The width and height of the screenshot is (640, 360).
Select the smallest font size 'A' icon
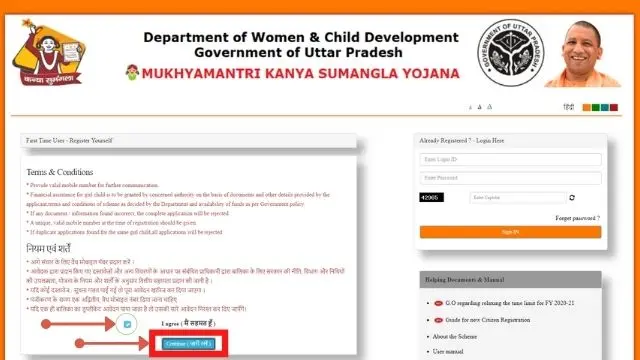(470, 107)
